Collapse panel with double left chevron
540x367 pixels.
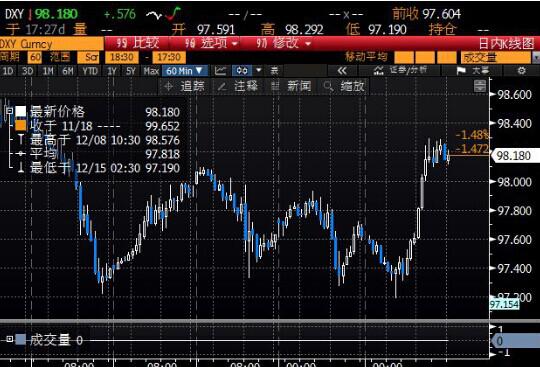pyautogui.click(x=342, y=71)
